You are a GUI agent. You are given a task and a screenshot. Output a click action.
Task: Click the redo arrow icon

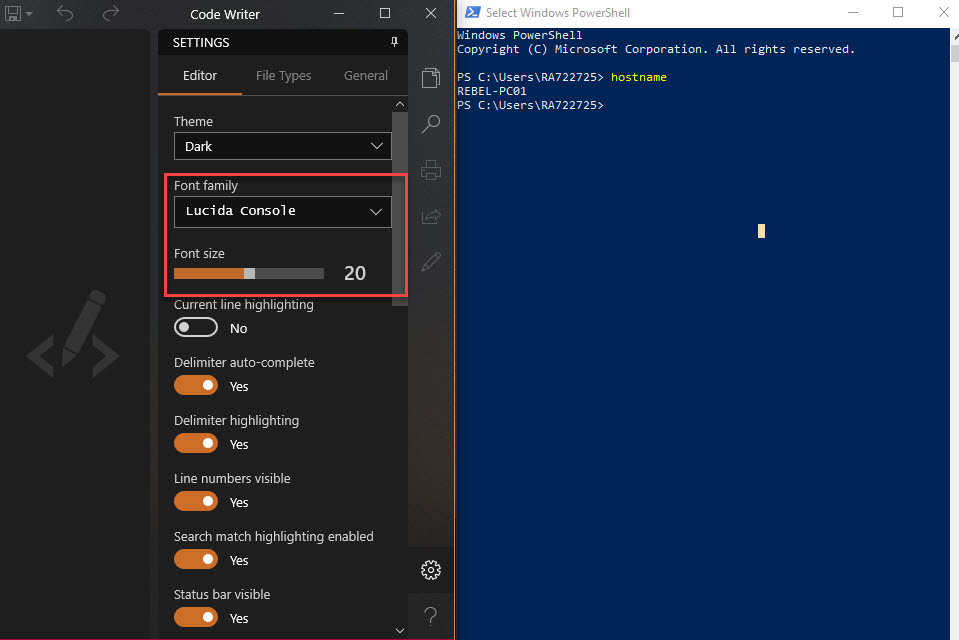111,13
